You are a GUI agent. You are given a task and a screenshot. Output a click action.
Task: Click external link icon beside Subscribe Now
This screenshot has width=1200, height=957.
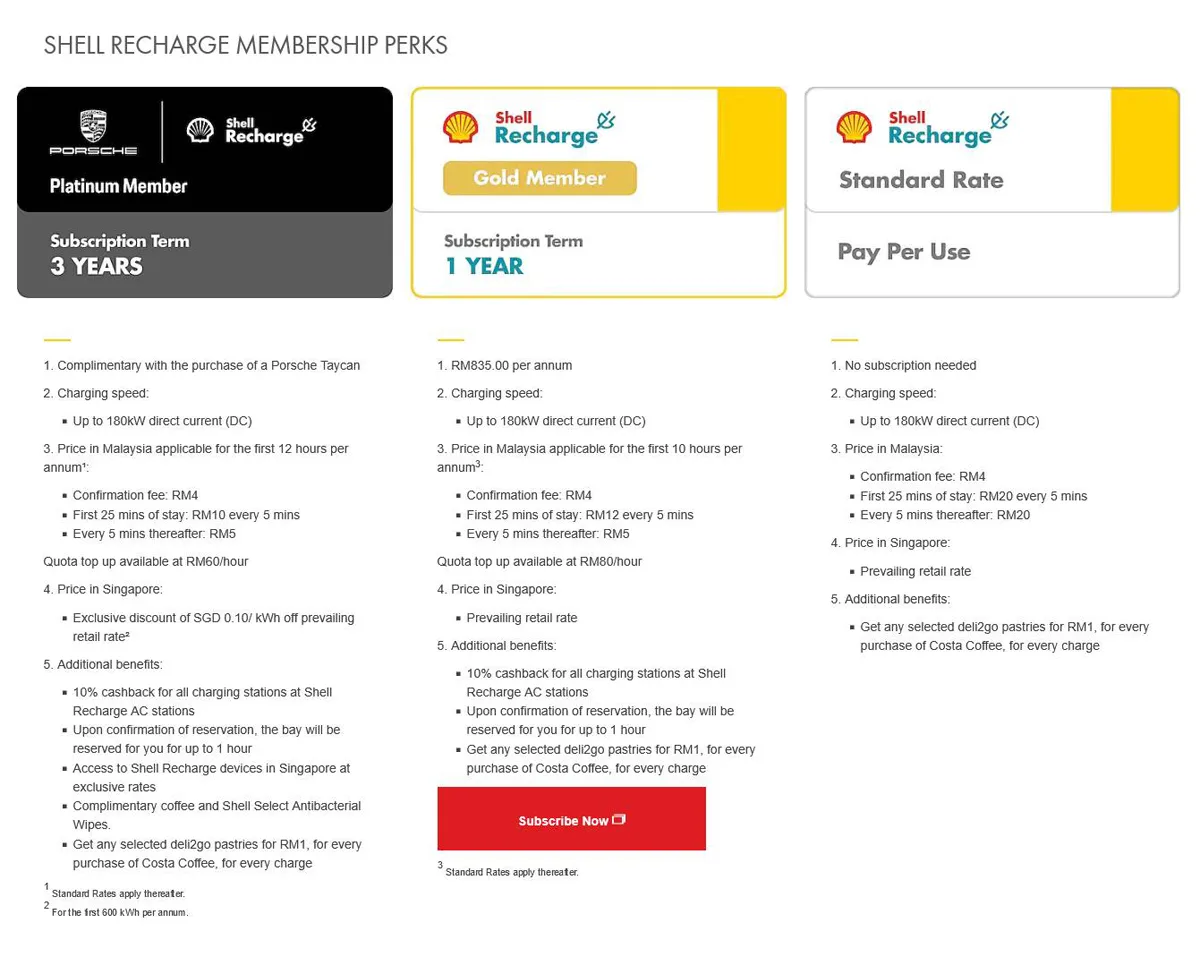click(x=619, y=819)
